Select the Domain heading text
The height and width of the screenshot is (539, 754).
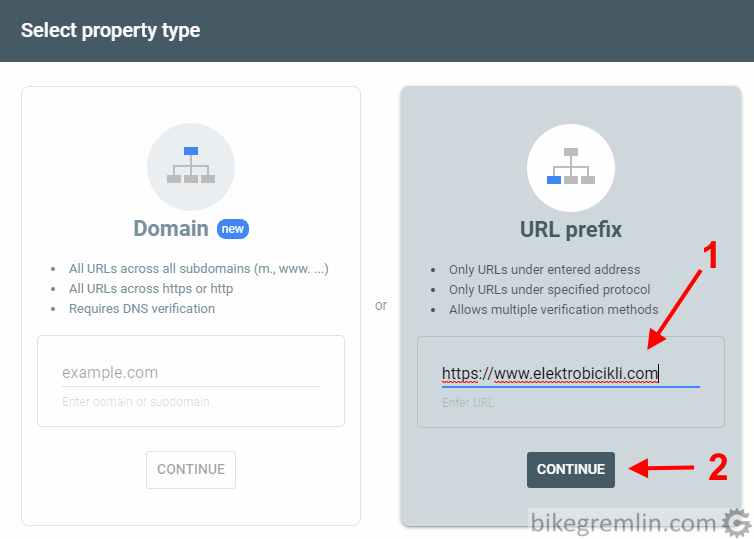[x=171, y=228]
